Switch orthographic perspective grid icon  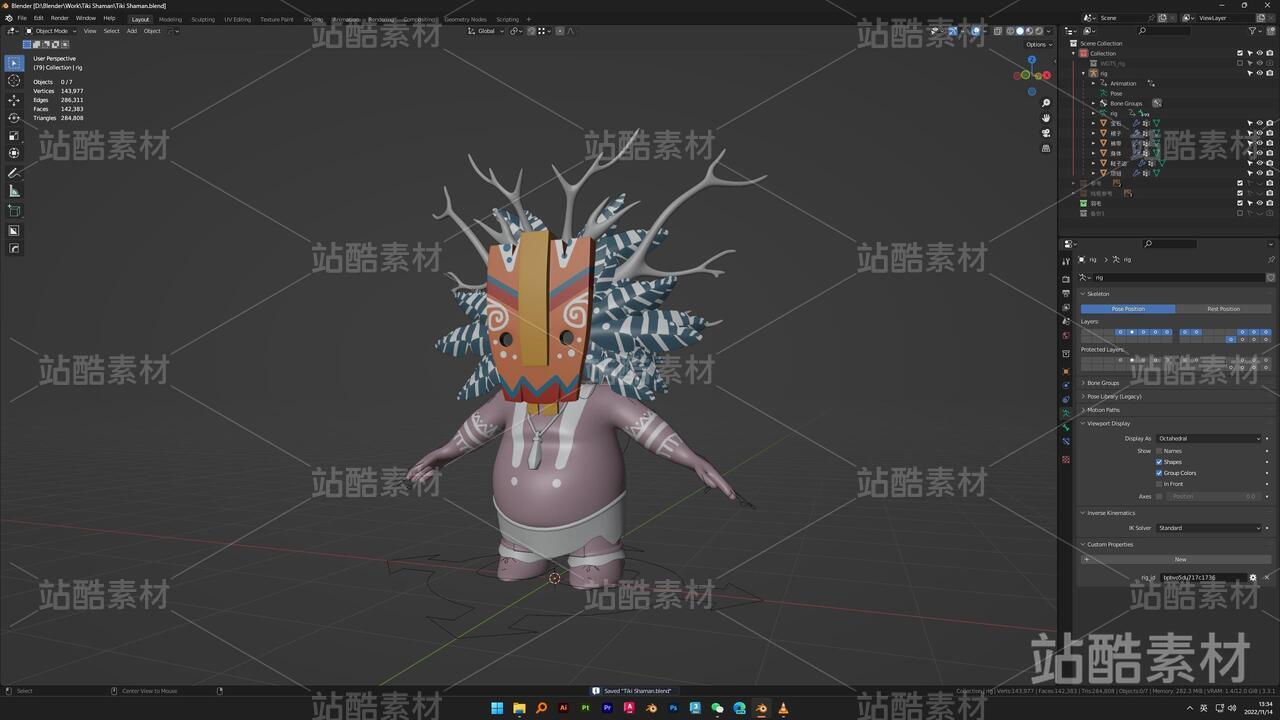coord(1046,148)
